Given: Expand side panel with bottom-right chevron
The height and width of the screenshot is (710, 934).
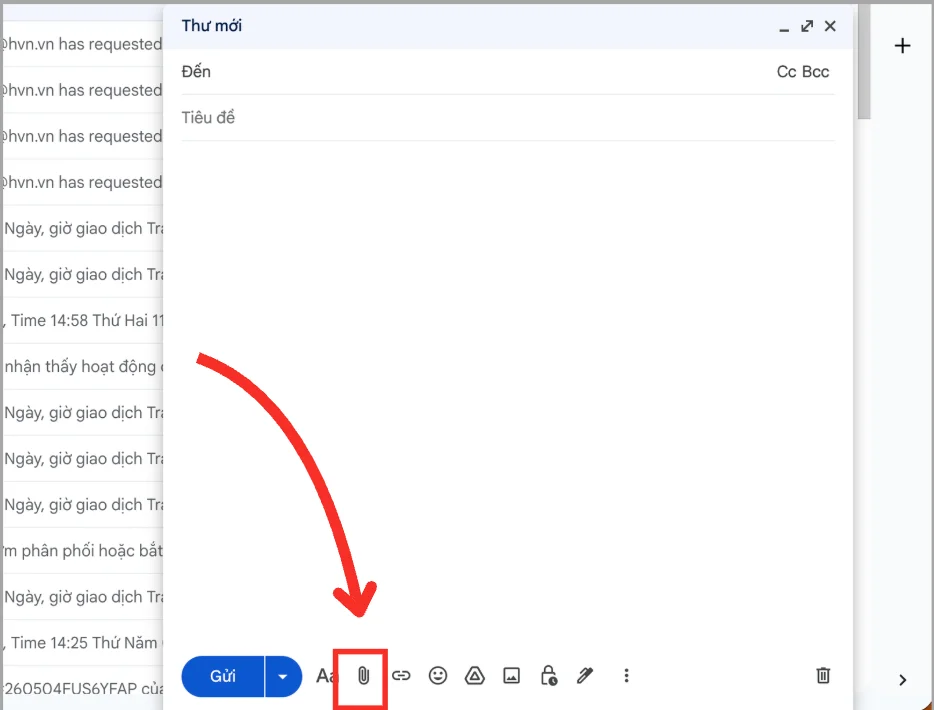Looking at the screenshot, I should [902, 680].
